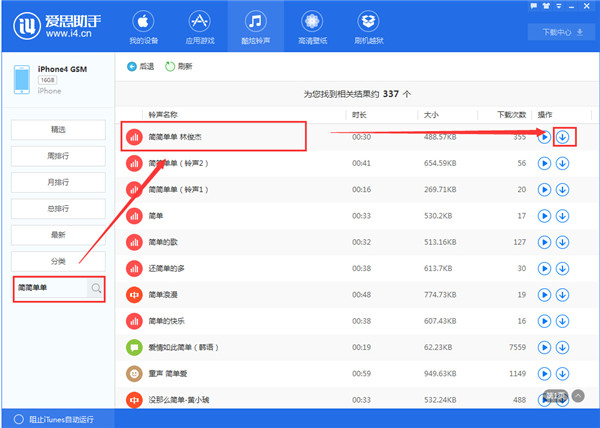Click red icon of 简简单单 林俊杰
This screenshot has height=428, width=600.
[x=134, y=137]
